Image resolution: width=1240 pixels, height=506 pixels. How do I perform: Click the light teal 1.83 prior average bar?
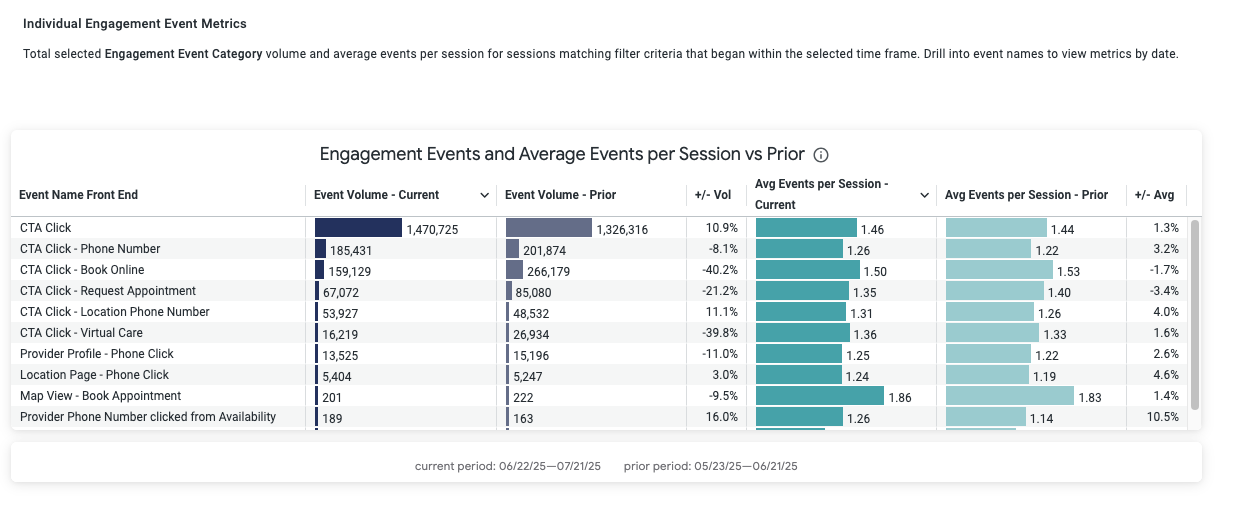pyautogui.click(x=1010, y=396)
